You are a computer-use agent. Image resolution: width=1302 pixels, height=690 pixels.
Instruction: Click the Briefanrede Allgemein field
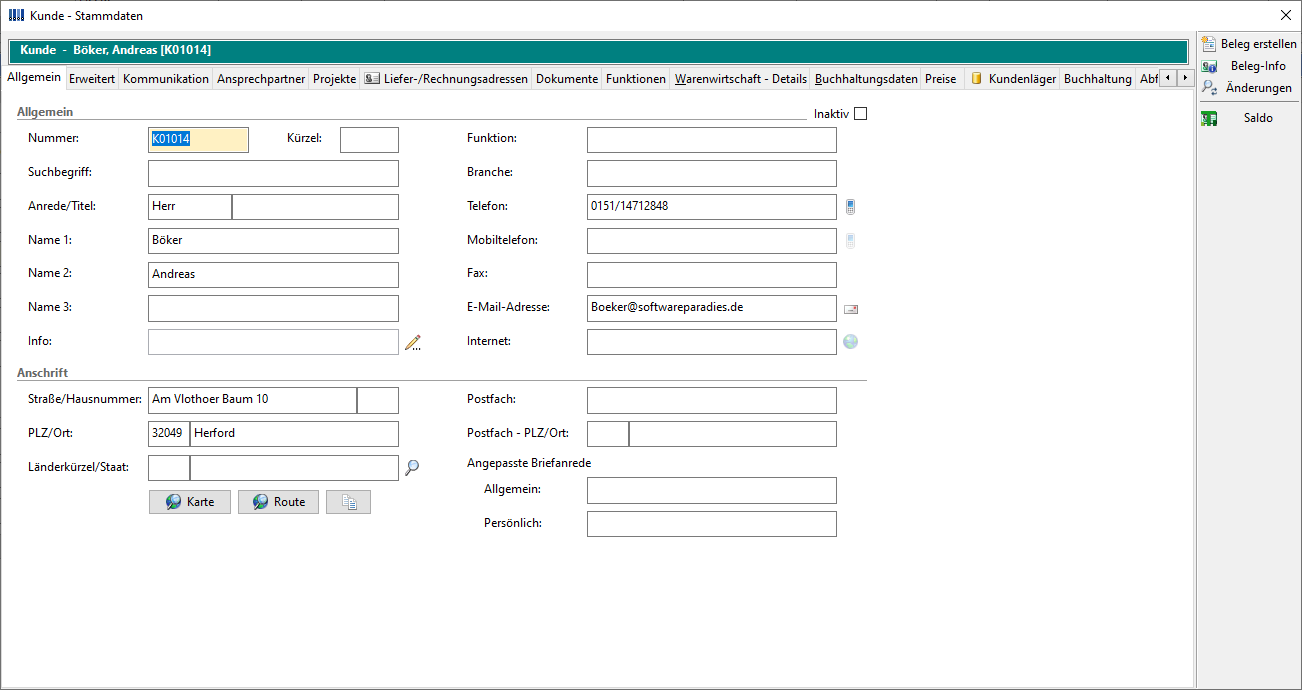pyautogui.click(x=712, y=490)
